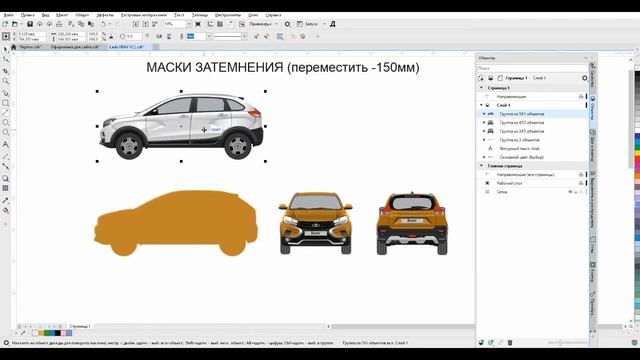
Task: Select the Text tool (letter A) in toolbox
Action: [5, 144]
